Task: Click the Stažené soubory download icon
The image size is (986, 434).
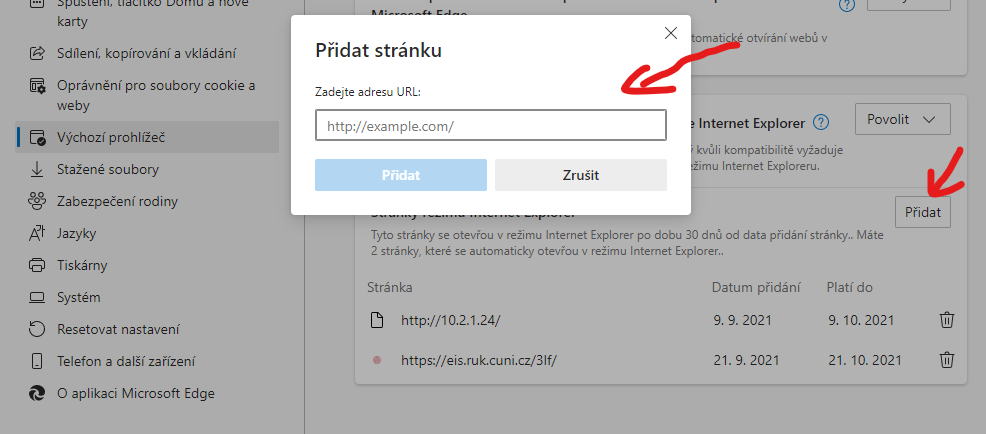Action: tap(37, 169)
